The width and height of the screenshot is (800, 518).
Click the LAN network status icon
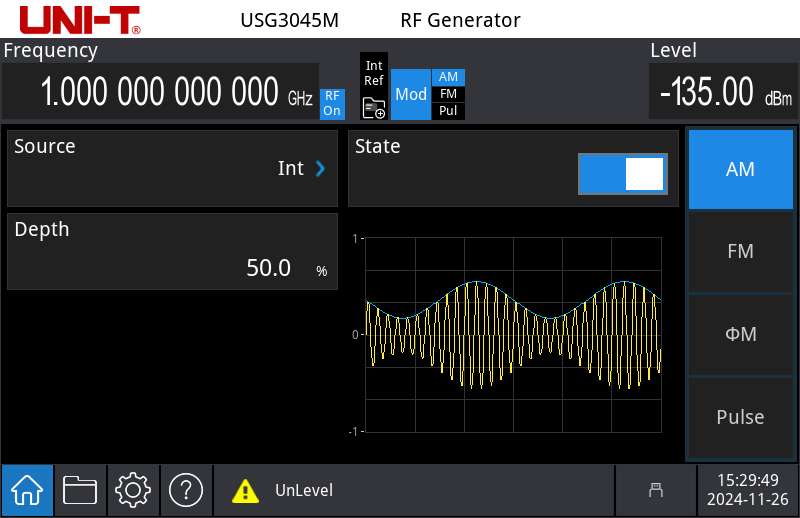point(656,490)
